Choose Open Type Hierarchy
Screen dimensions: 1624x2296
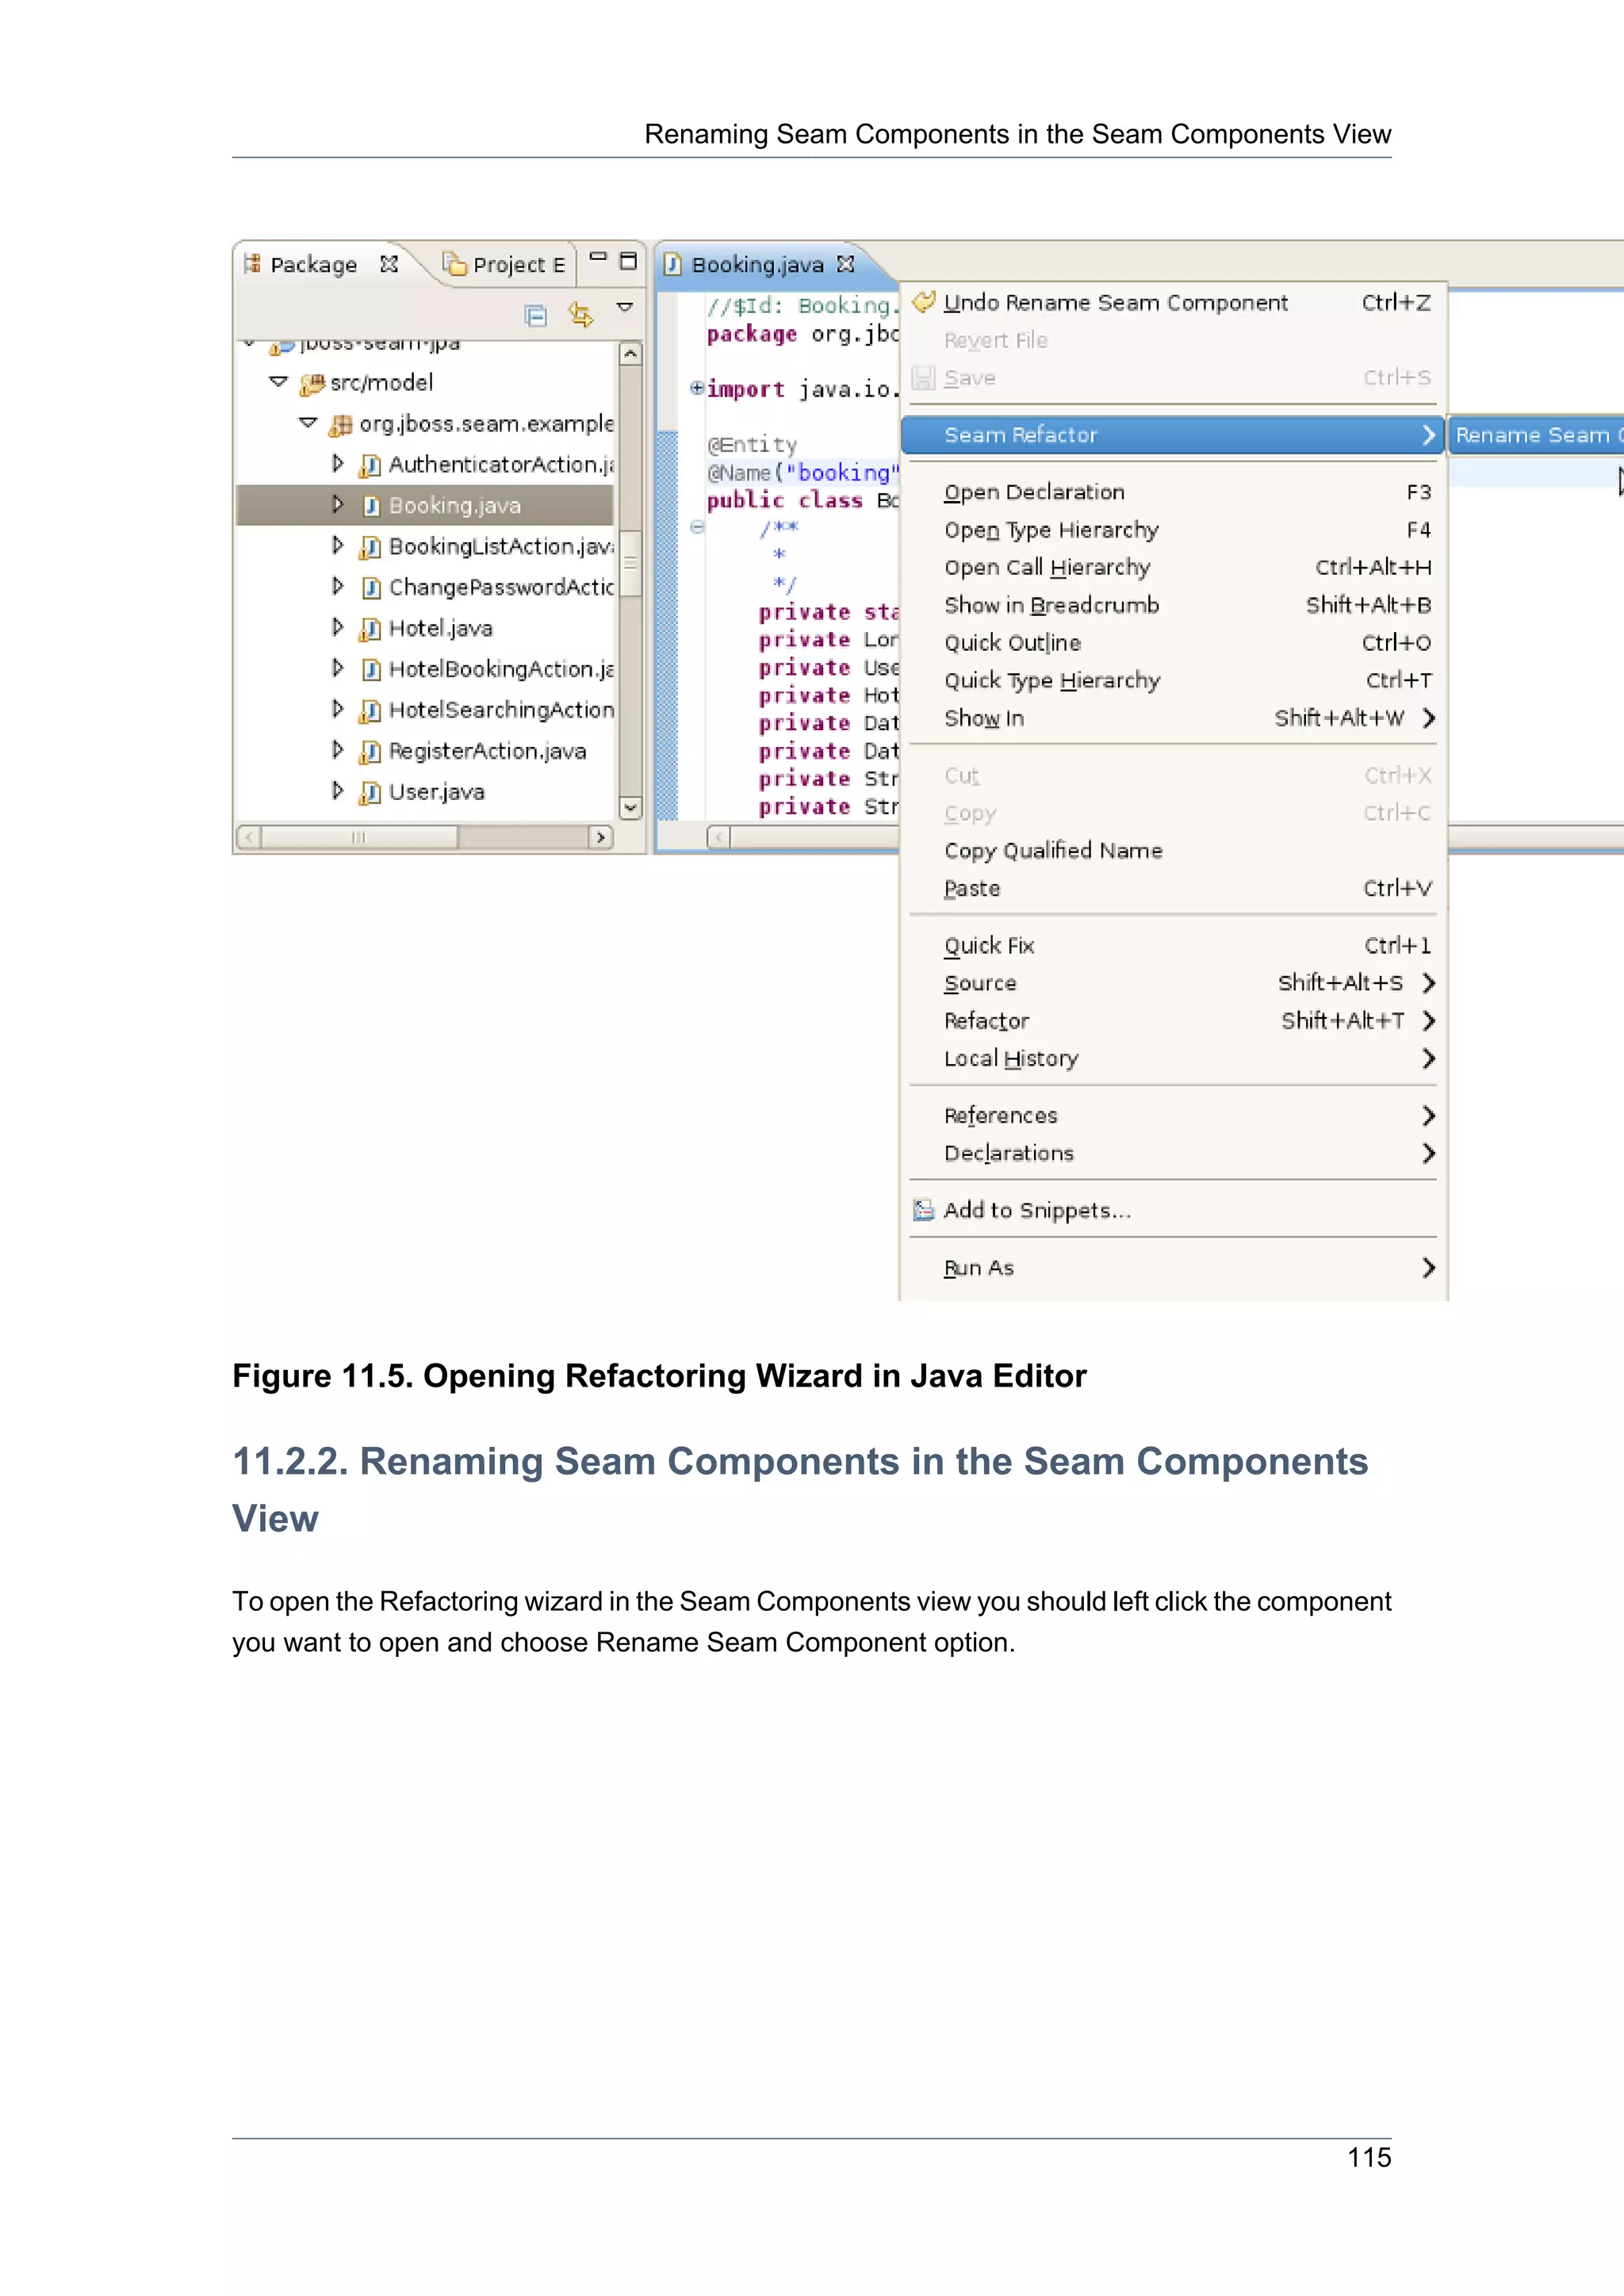tap(1173, 530)
